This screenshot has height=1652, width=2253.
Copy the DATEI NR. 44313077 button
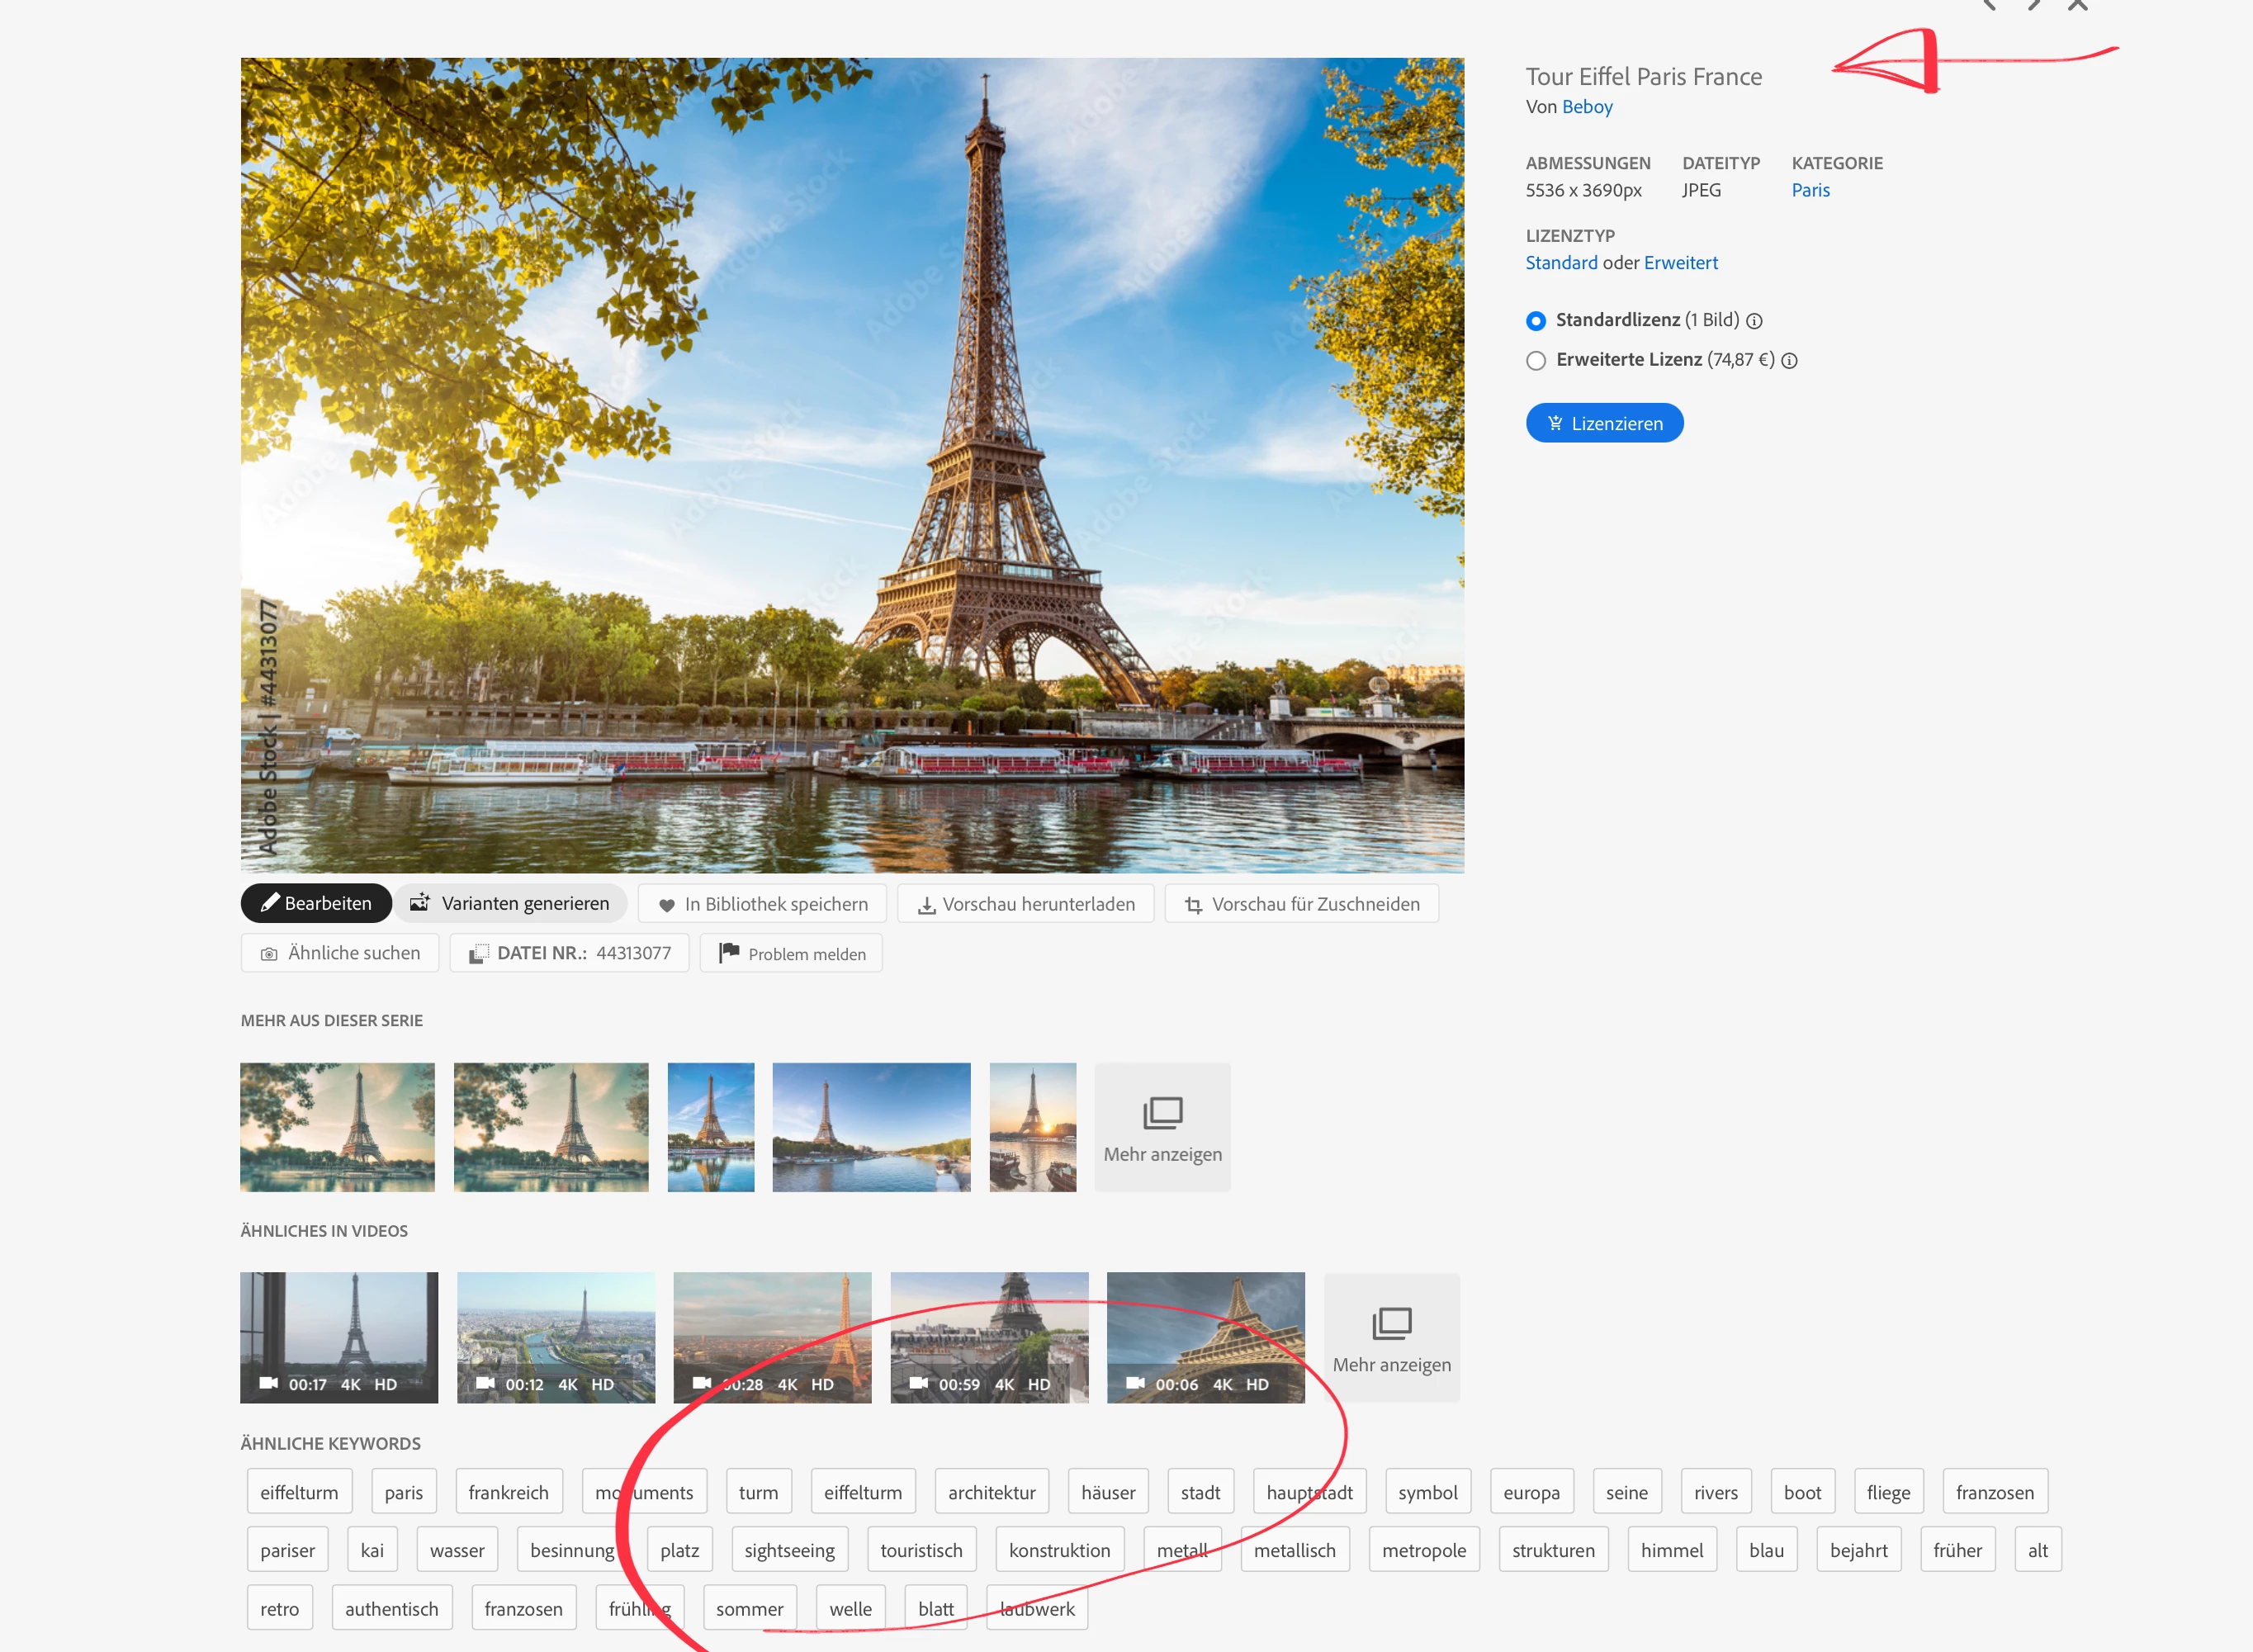click(569, 953)
